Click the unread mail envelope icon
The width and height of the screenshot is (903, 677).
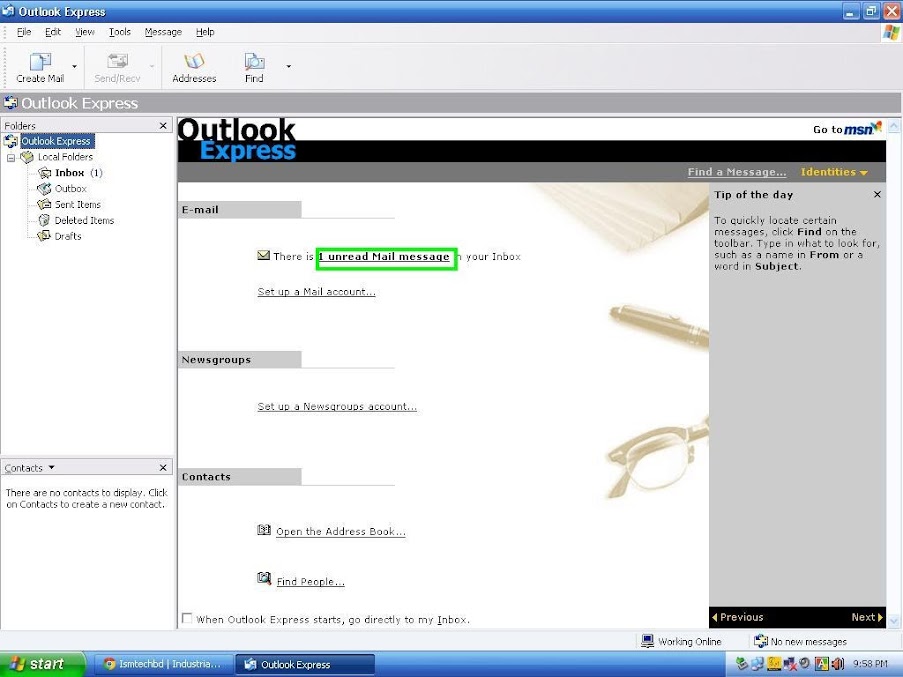coord(263,255)
